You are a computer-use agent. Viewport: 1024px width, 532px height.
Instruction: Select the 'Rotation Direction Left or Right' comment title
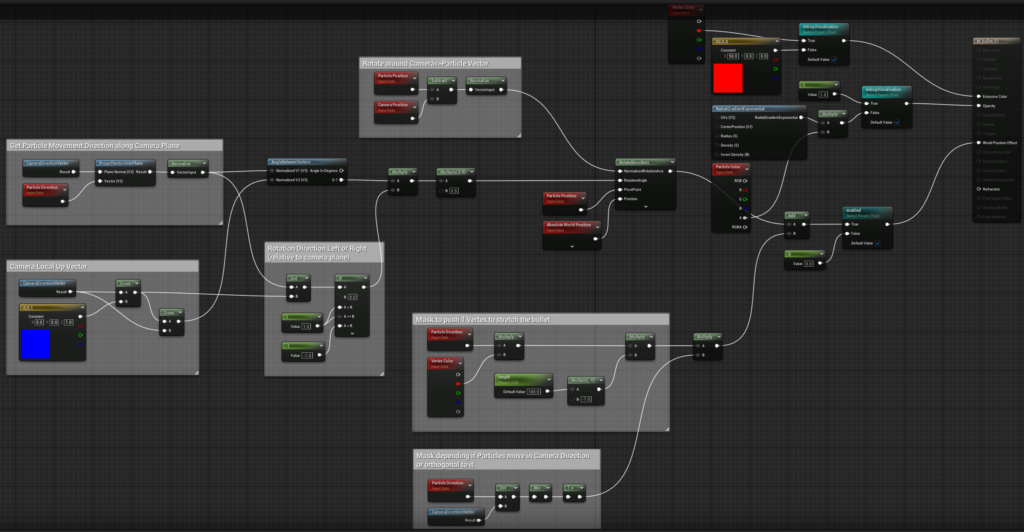pyautogui.click(x=317, y=249)
